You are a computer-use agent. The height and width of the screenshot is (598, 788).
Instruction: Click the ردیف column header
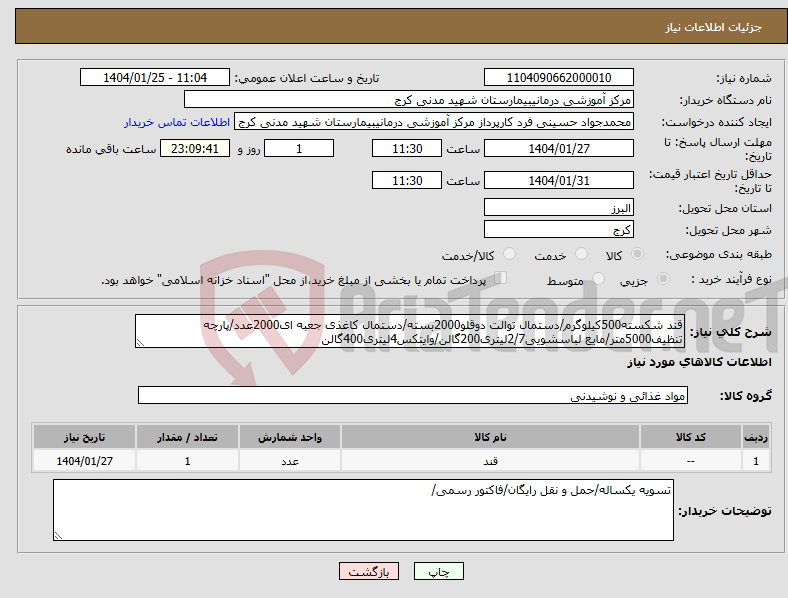pos(756,437)
